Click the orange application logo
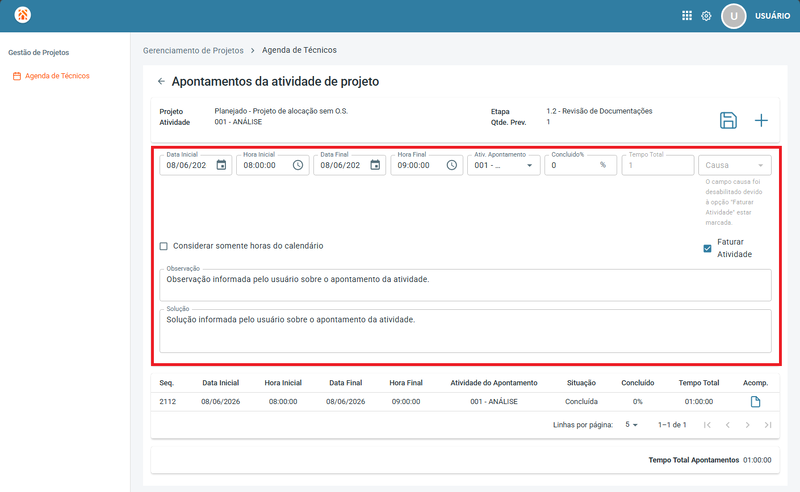 tap(22, 15)
